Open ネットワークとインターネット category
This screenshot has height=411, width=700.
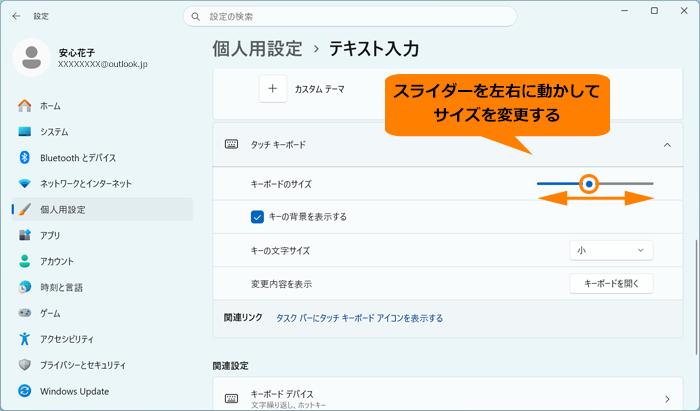click(x=102, y=183)
